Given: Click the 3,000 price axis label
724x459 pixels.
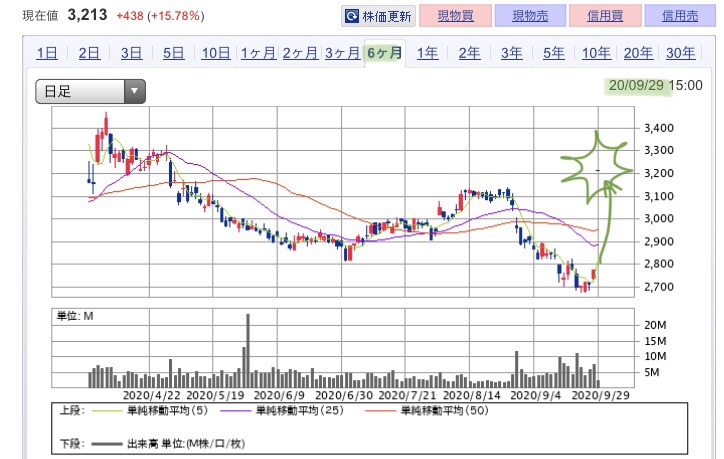Looking at the screenshot, I should point(659,218).
